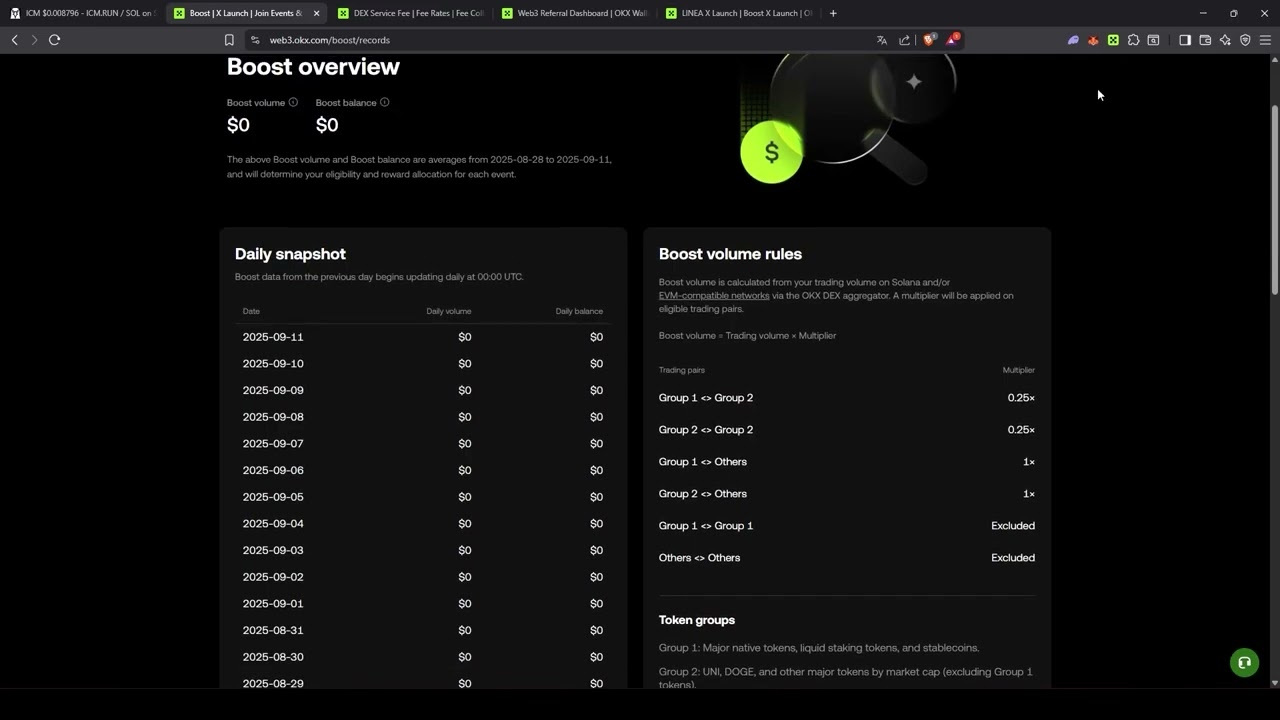
Task: Open the green support headset button
Action: 1244,662
